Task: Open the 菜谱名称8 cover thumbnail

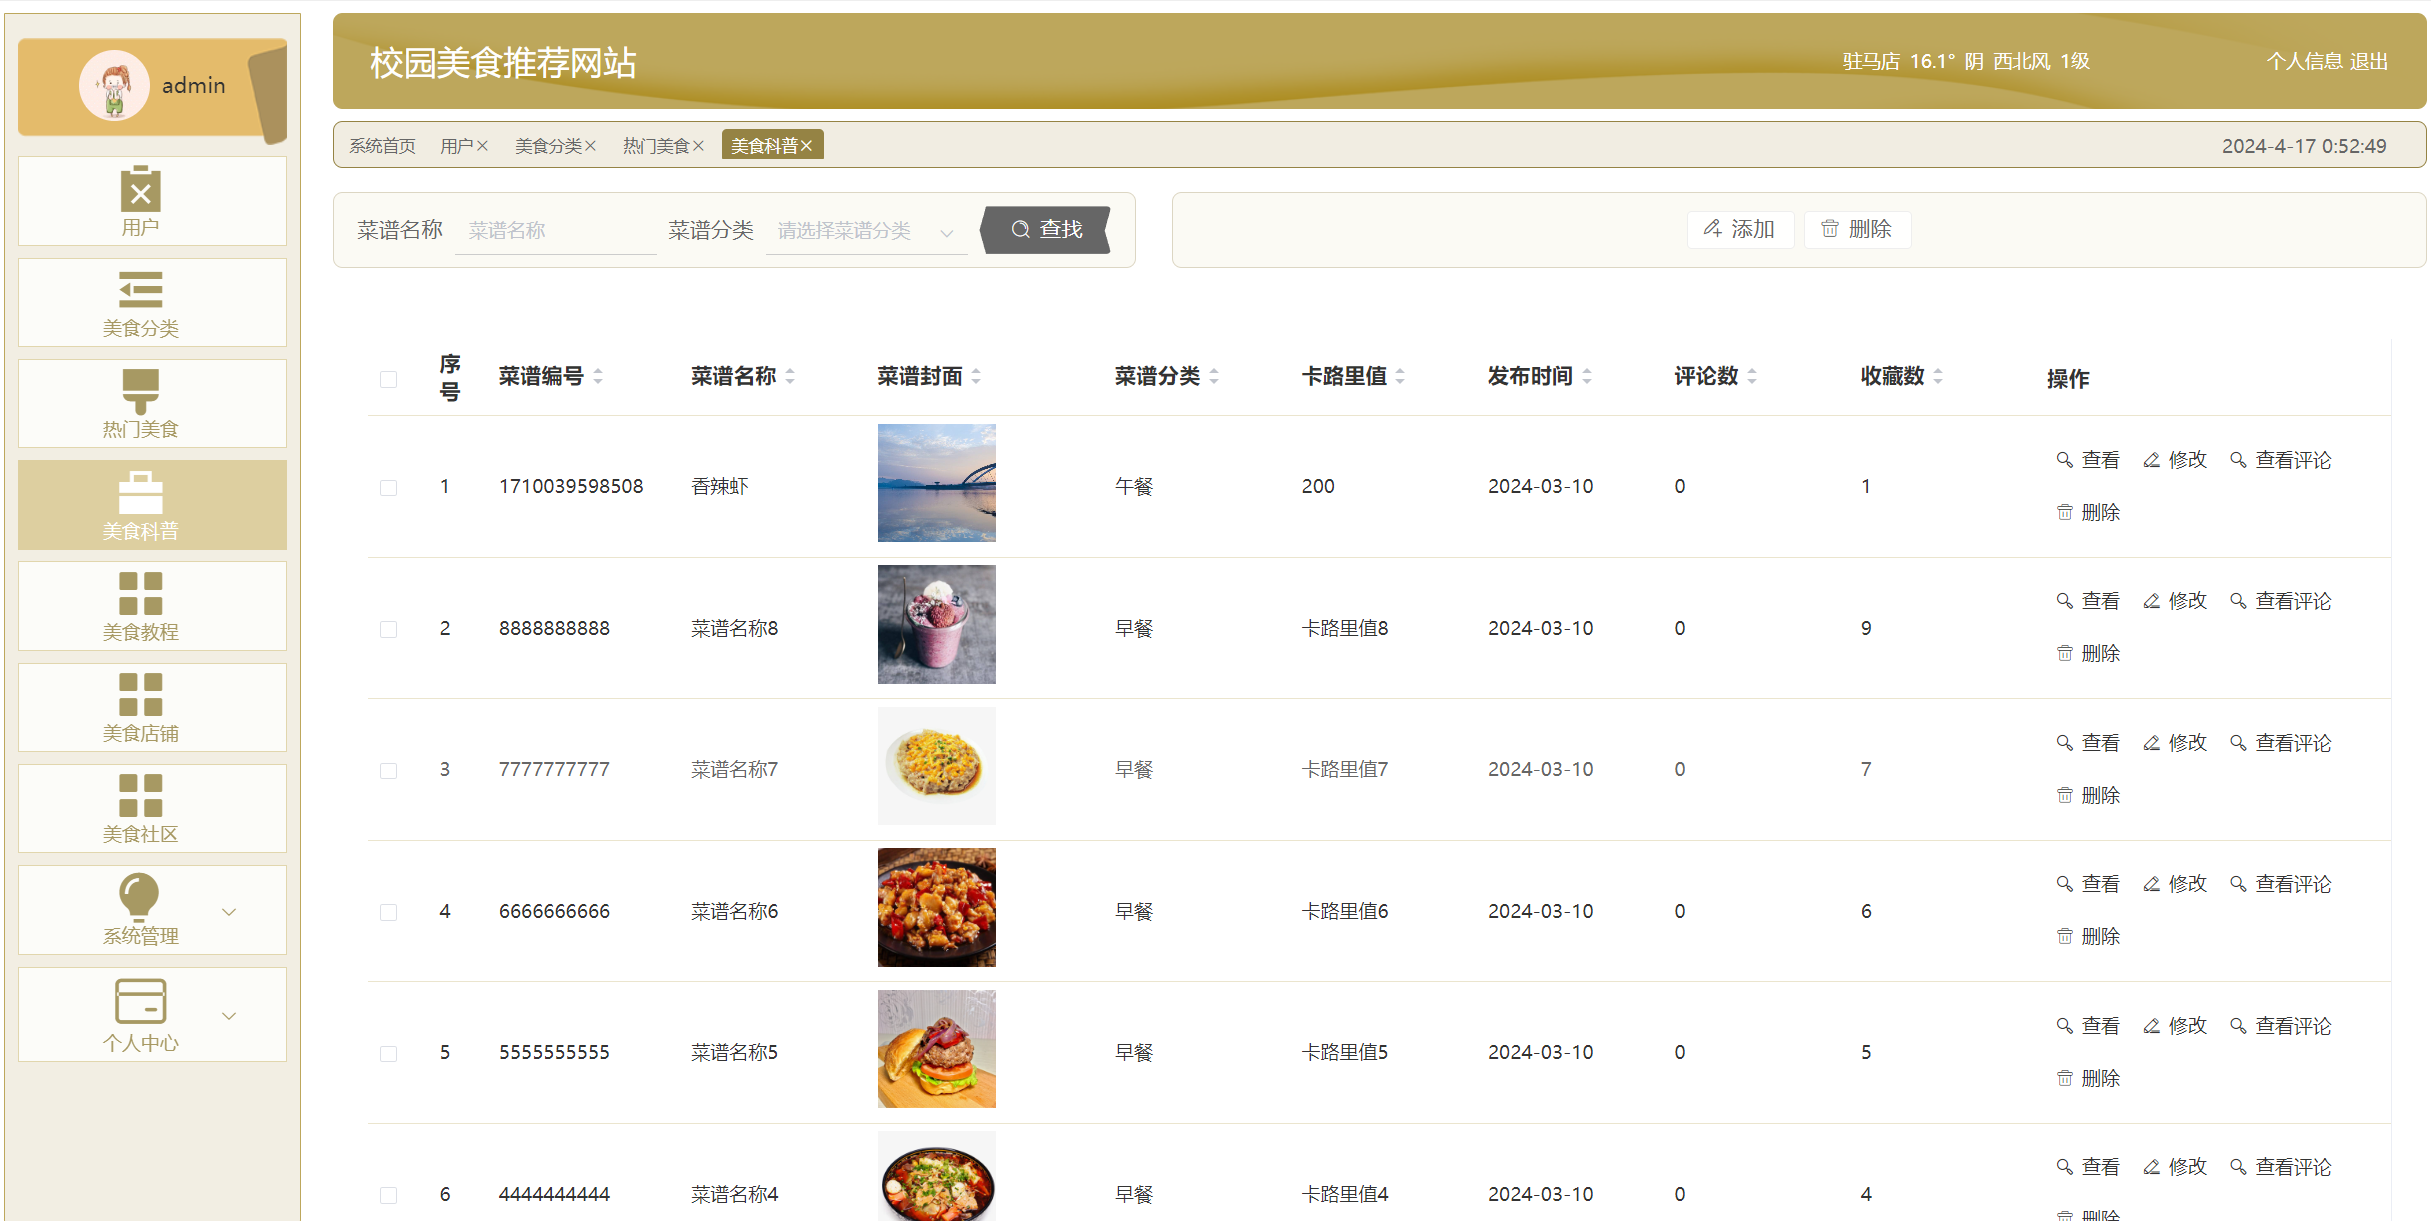Action: tap(936, 624)
